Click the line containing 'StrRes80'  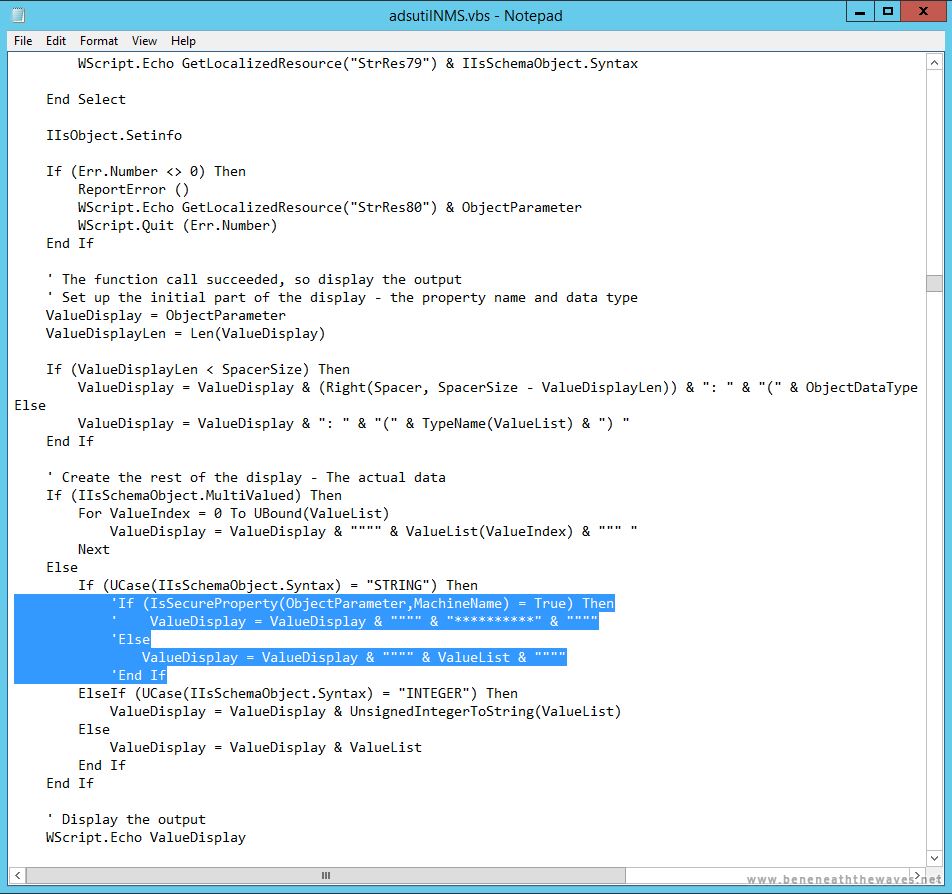[330, 207]
